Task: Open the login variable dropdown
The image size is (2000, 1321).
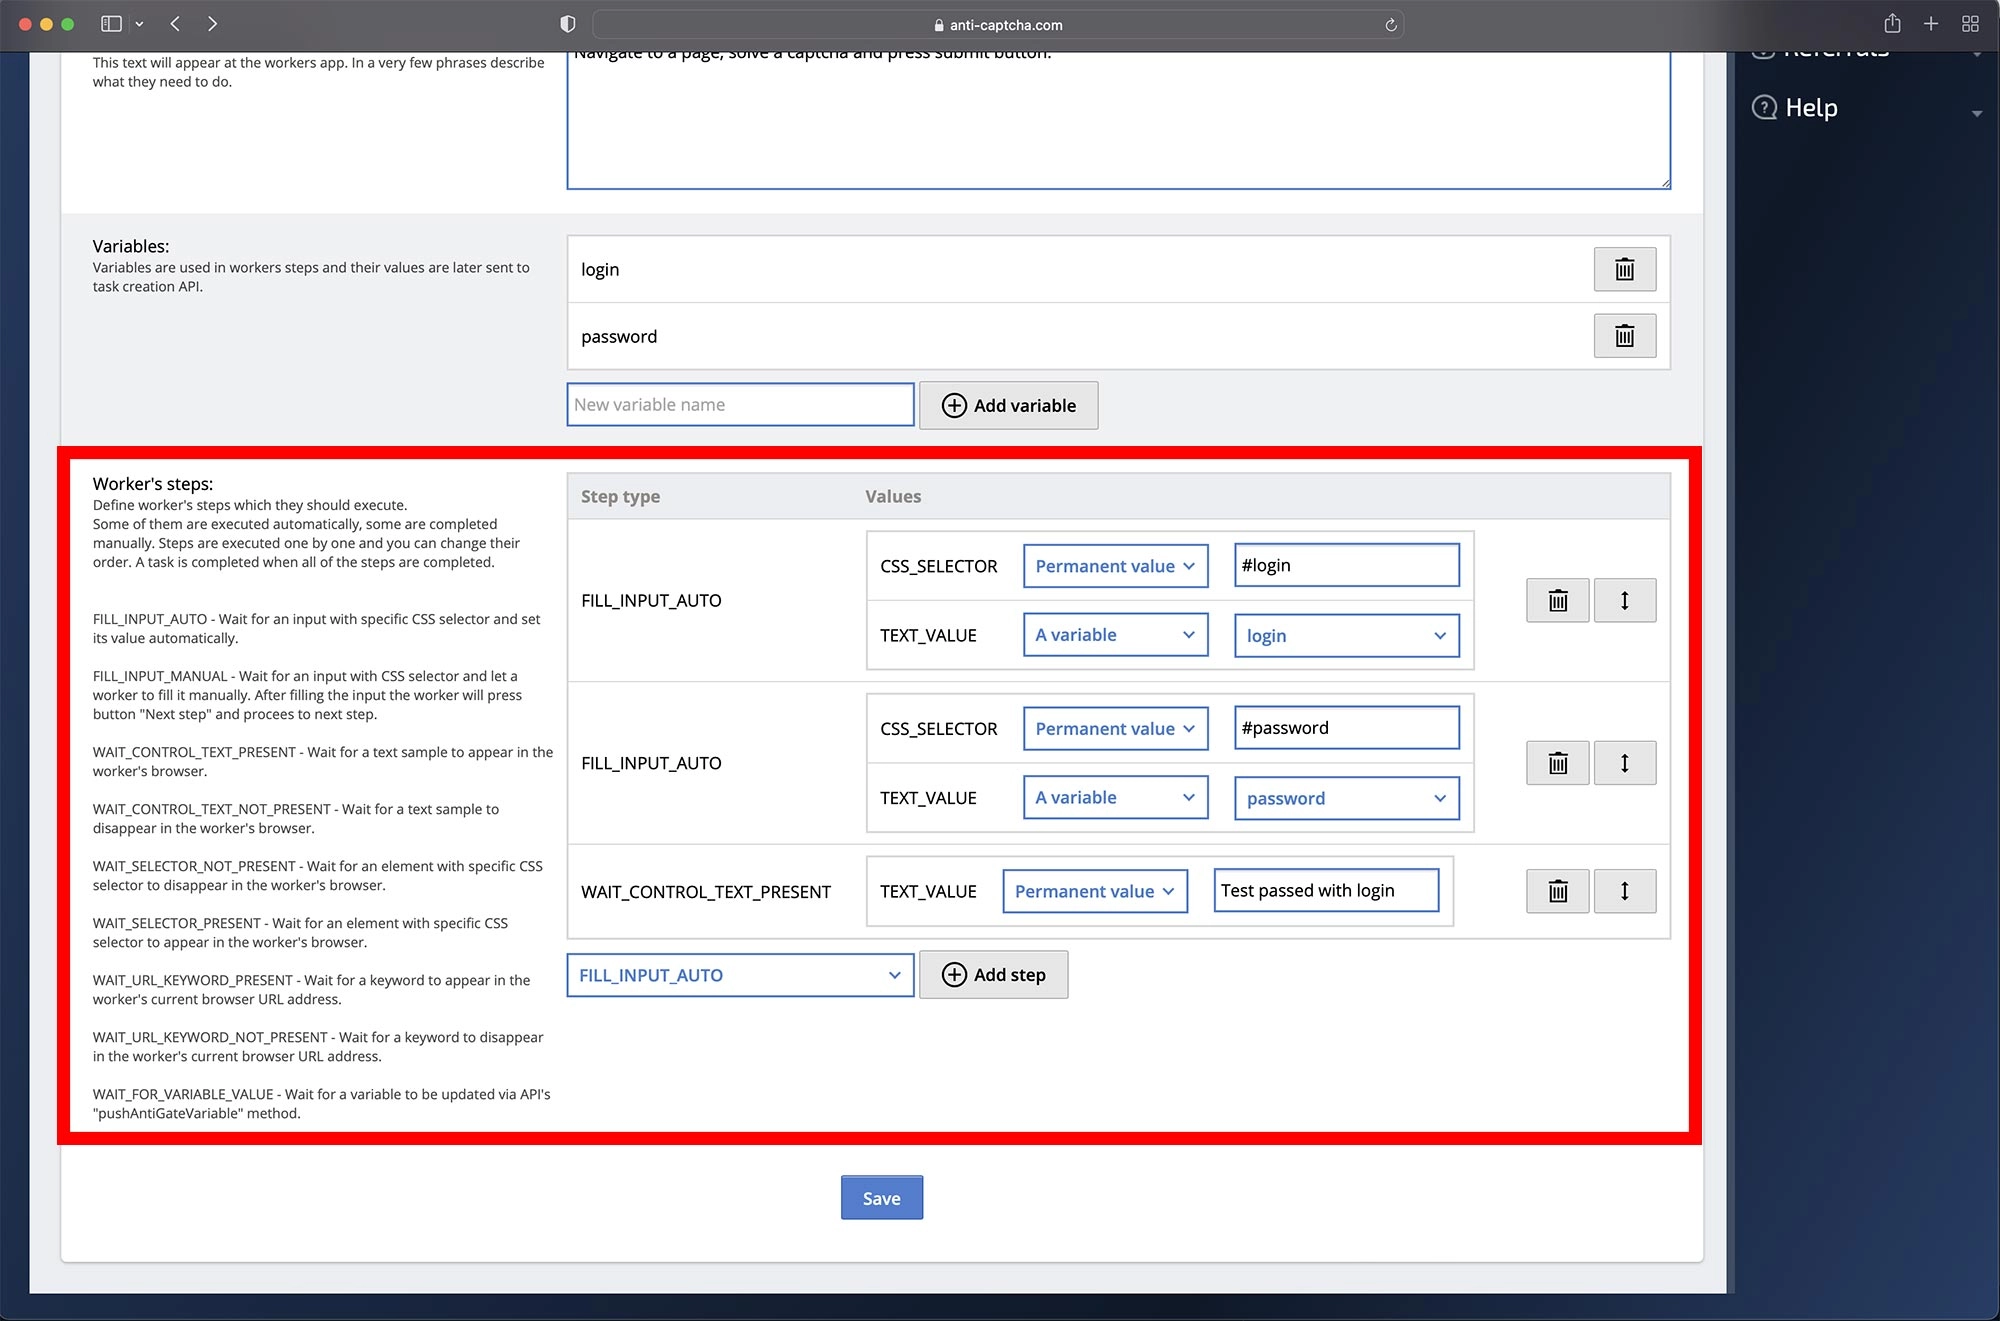Action: point(1346,636)
